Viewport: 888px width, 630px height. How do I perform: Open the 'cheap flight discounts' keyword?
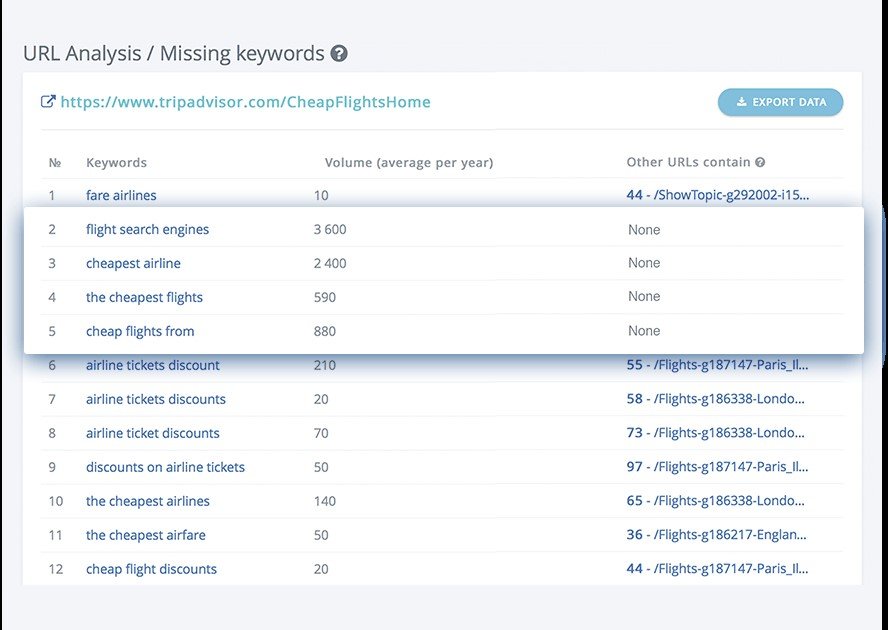click(151, 569)
